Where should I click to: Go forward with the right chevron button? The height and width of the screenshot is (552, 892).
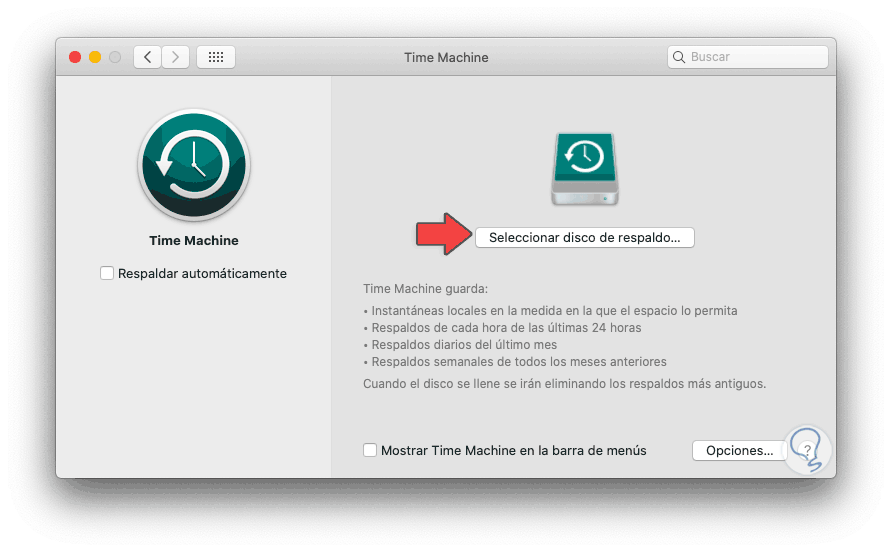175,57
